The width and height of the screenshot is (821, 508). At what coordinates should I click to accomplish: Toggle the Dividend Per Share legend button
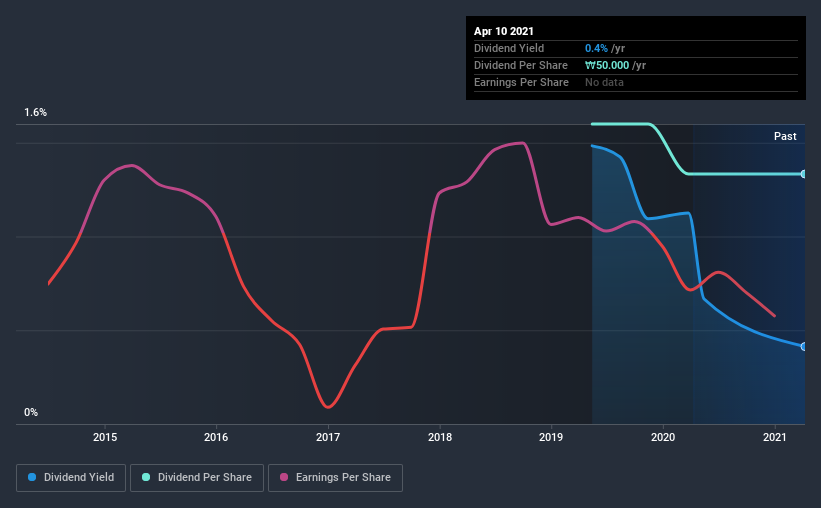197,478
